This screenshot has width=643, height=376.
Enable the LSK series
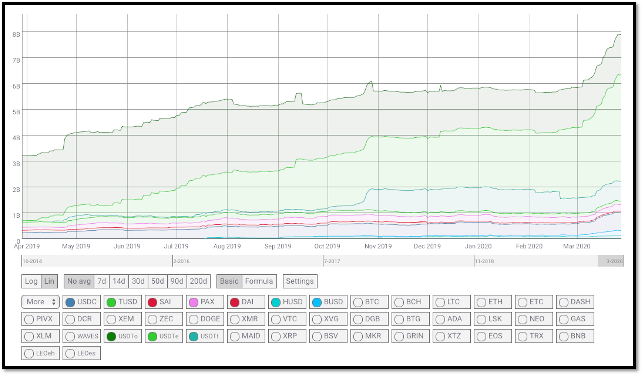(493, 319)
